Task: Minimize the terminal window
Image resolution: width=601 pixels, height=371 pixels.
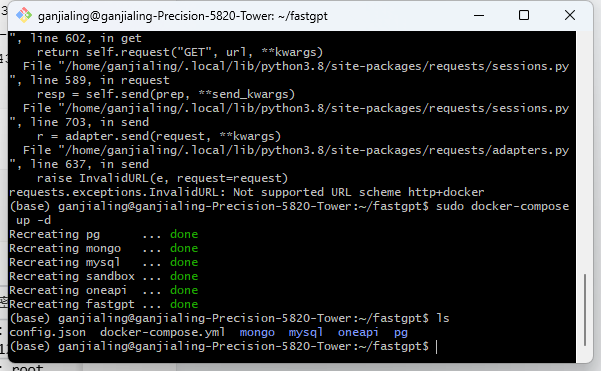Action: click(479, 15)
